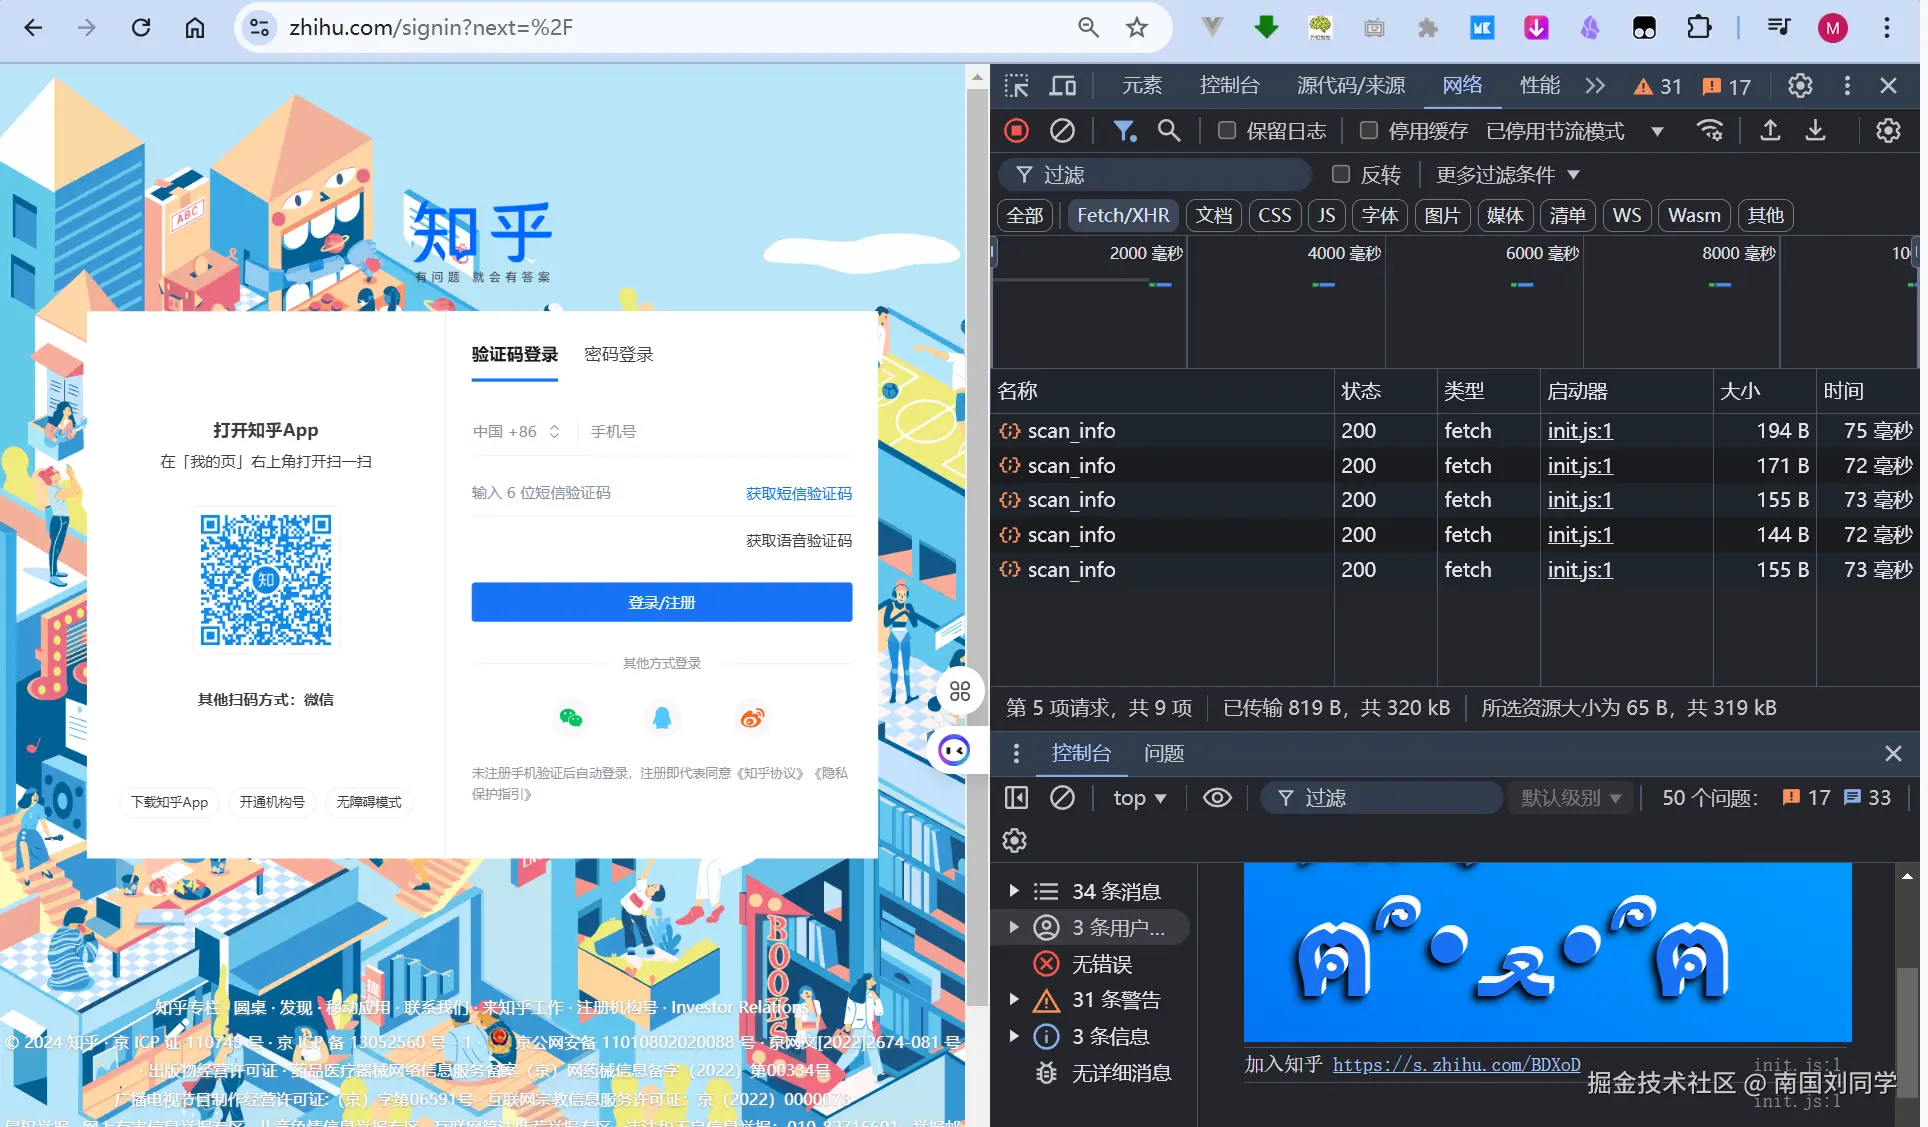The width and height of the screenshot is (1928, 1127).
Task: Switch to the 密码登录 tab
Action: [618, 355]
